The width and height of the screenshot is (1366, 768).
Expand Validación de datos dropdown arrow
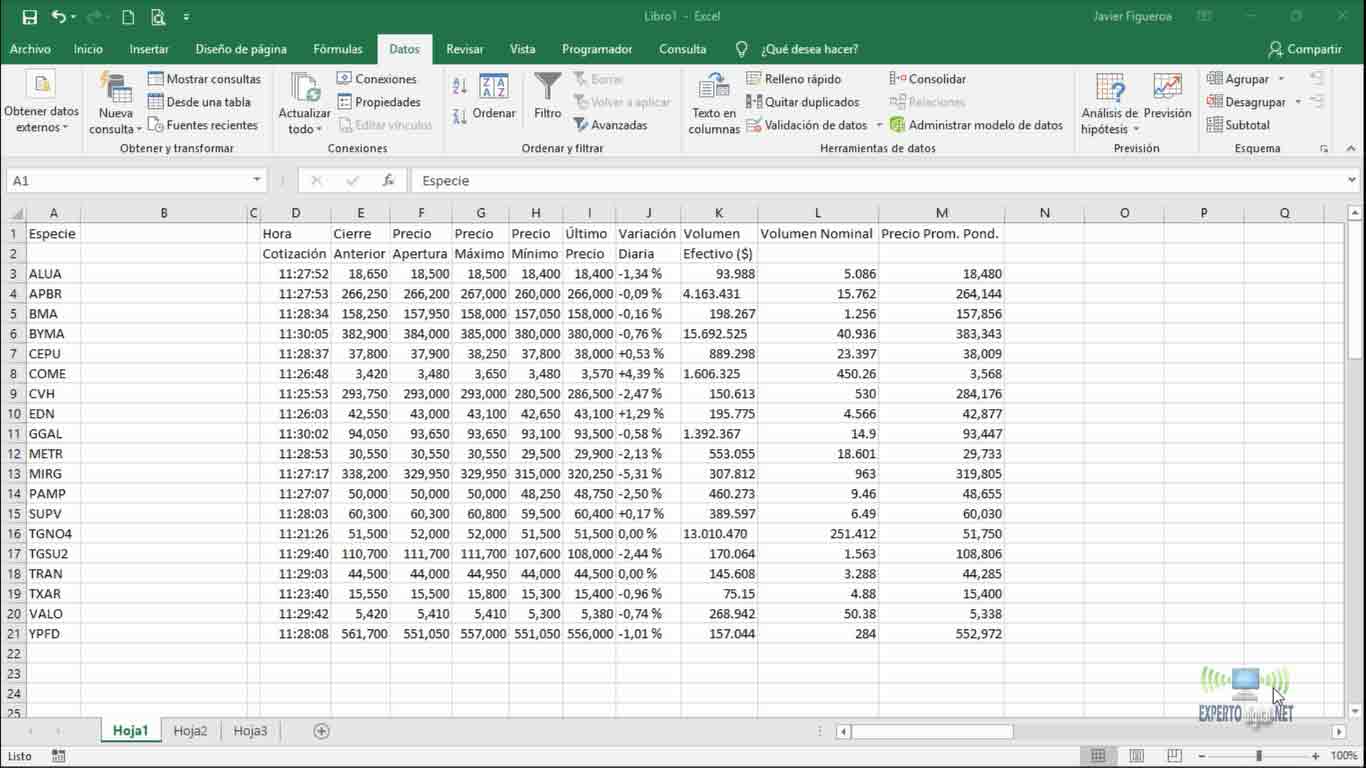pos(879,126)
